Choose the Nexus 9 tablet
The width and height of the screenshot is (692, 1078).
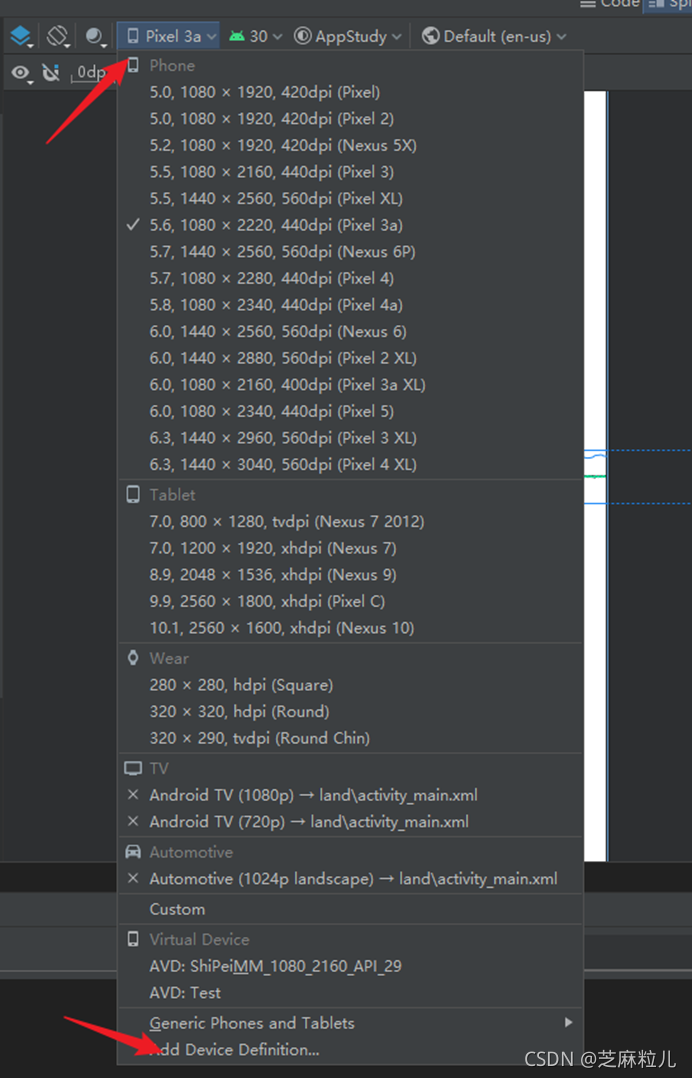pyautogui.click(x=350, y=575)
